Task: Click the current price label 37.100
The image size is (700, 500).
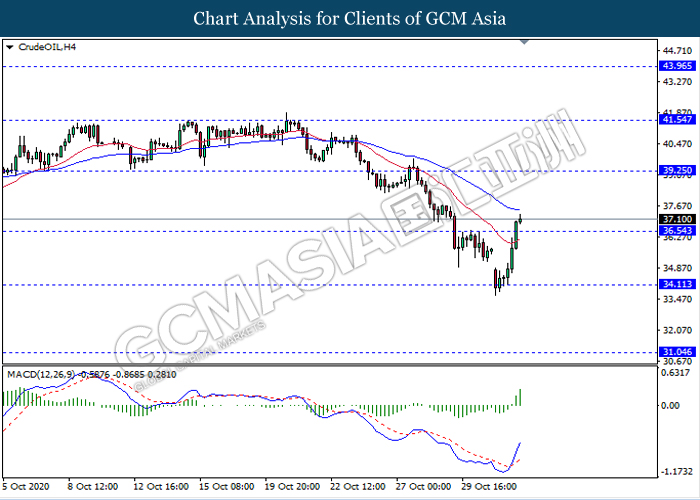Action: click(x=677, y=219)
